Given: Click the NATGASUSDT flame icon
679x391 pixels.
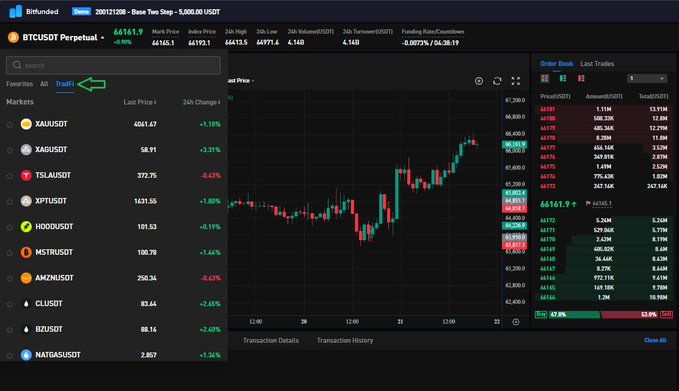Looking at the screenshot, I should click(26, 355).
